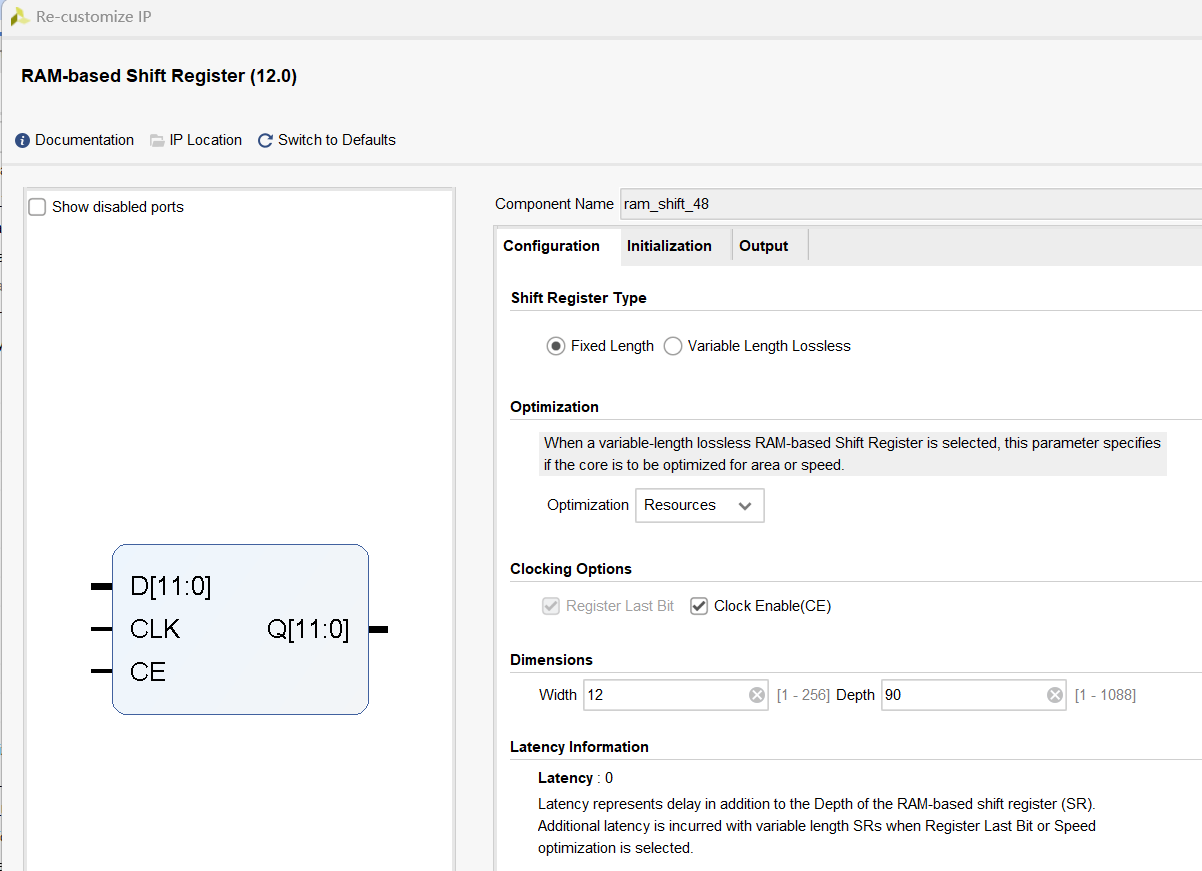Enable Show disabled ports

(37, 206)
